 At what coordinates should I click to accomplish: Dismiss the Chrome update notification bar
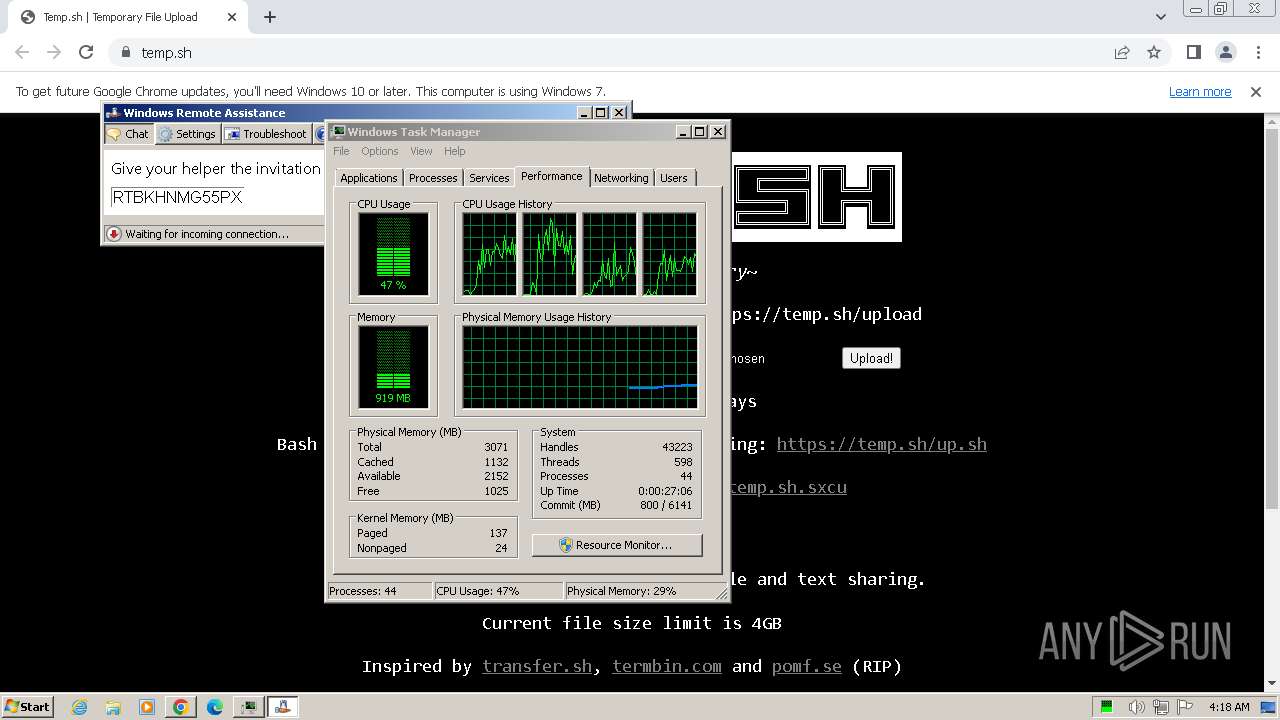tap(1256, 92)
